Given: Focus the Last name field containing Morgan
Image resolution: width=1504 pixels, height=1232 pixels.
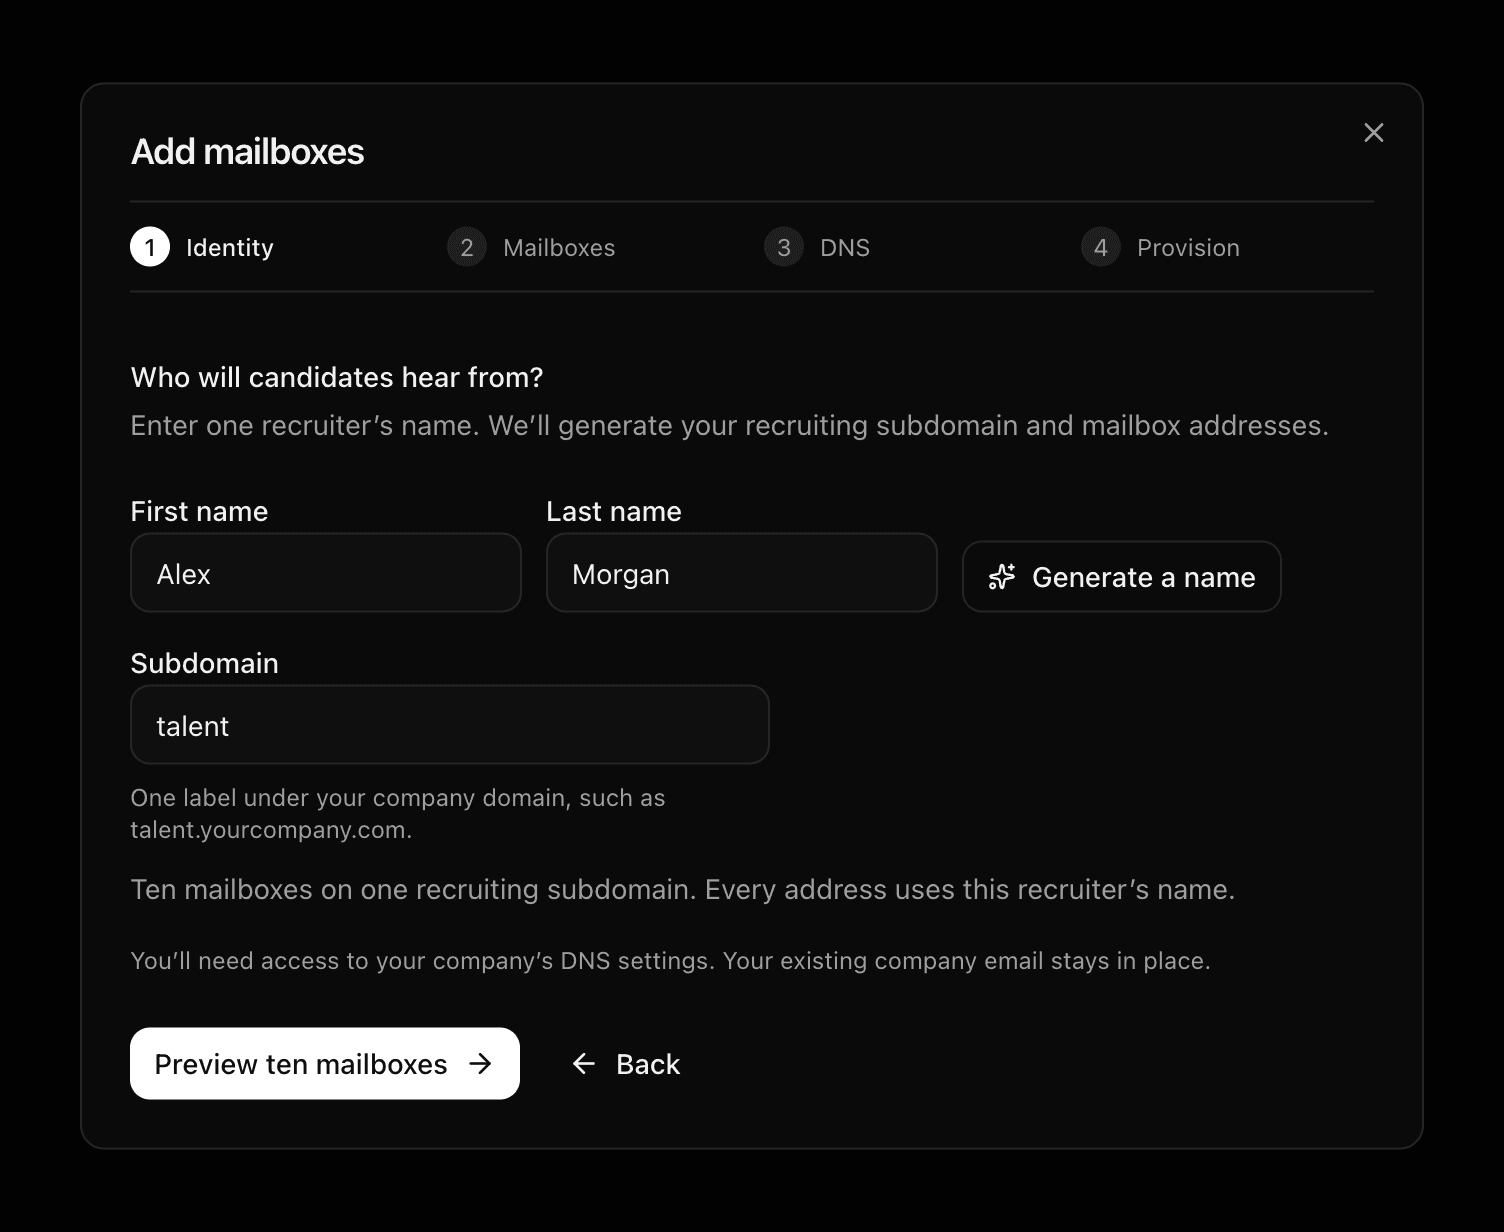Looking at the screenshot, I should coord(742,573).
